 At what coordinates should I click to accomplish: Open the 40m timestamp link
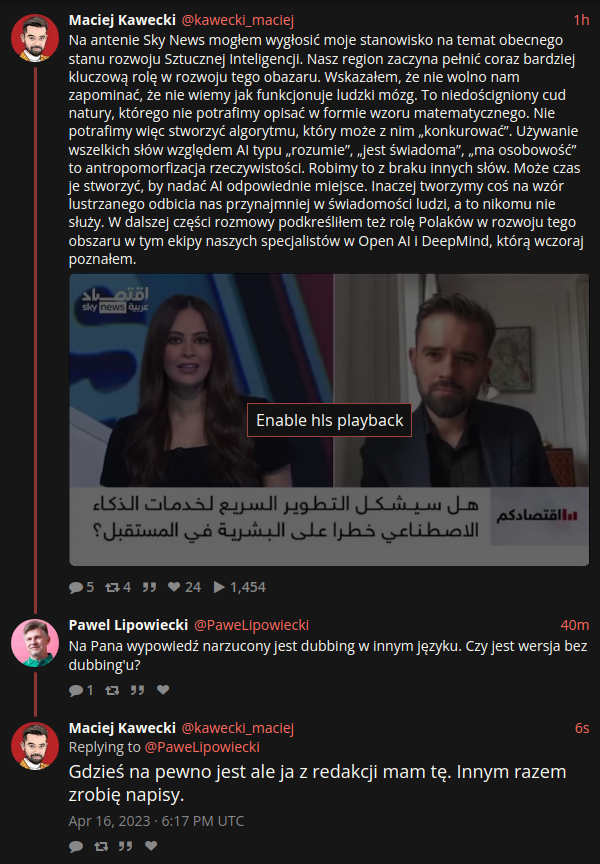(x=575, y=625)
